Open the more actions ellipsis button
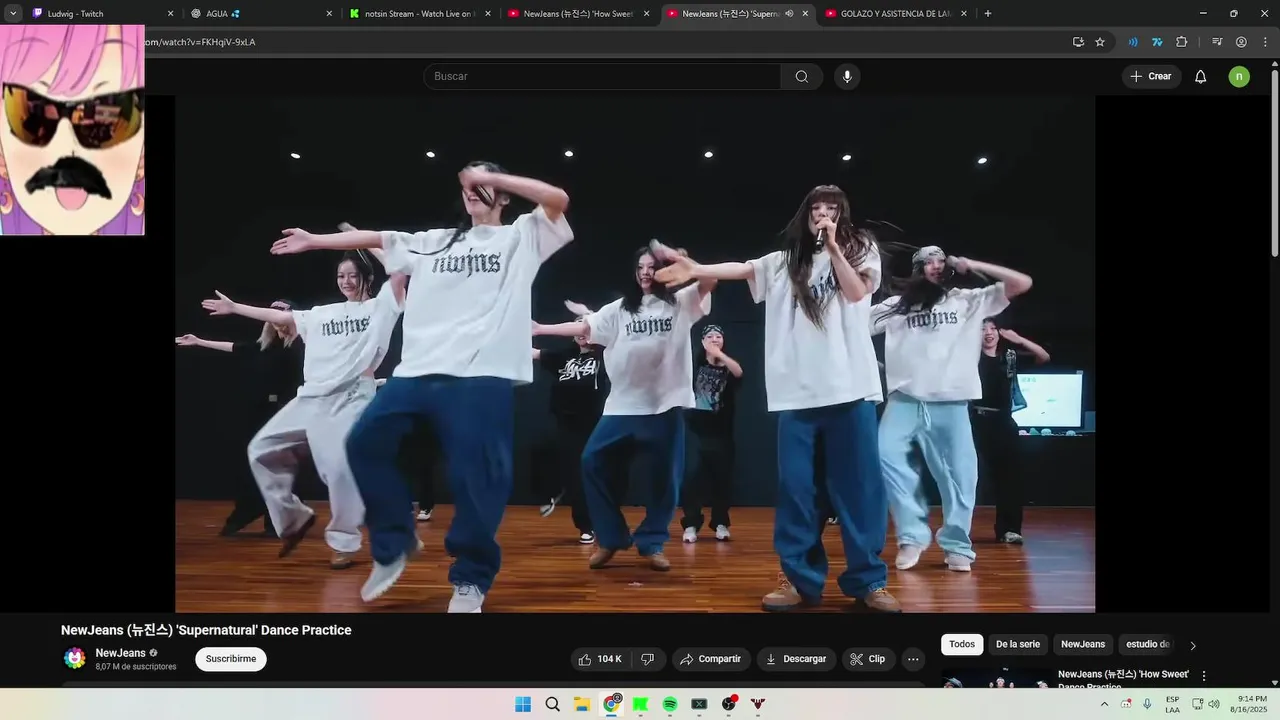The width and height of the screenshot is (1280, 720). coord(913,659)
